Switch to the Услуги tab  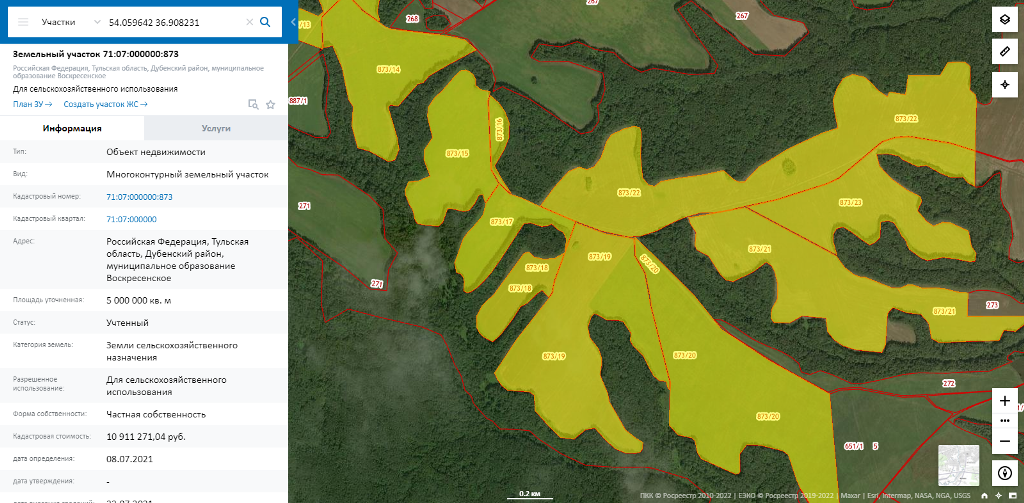coord(216,128)
